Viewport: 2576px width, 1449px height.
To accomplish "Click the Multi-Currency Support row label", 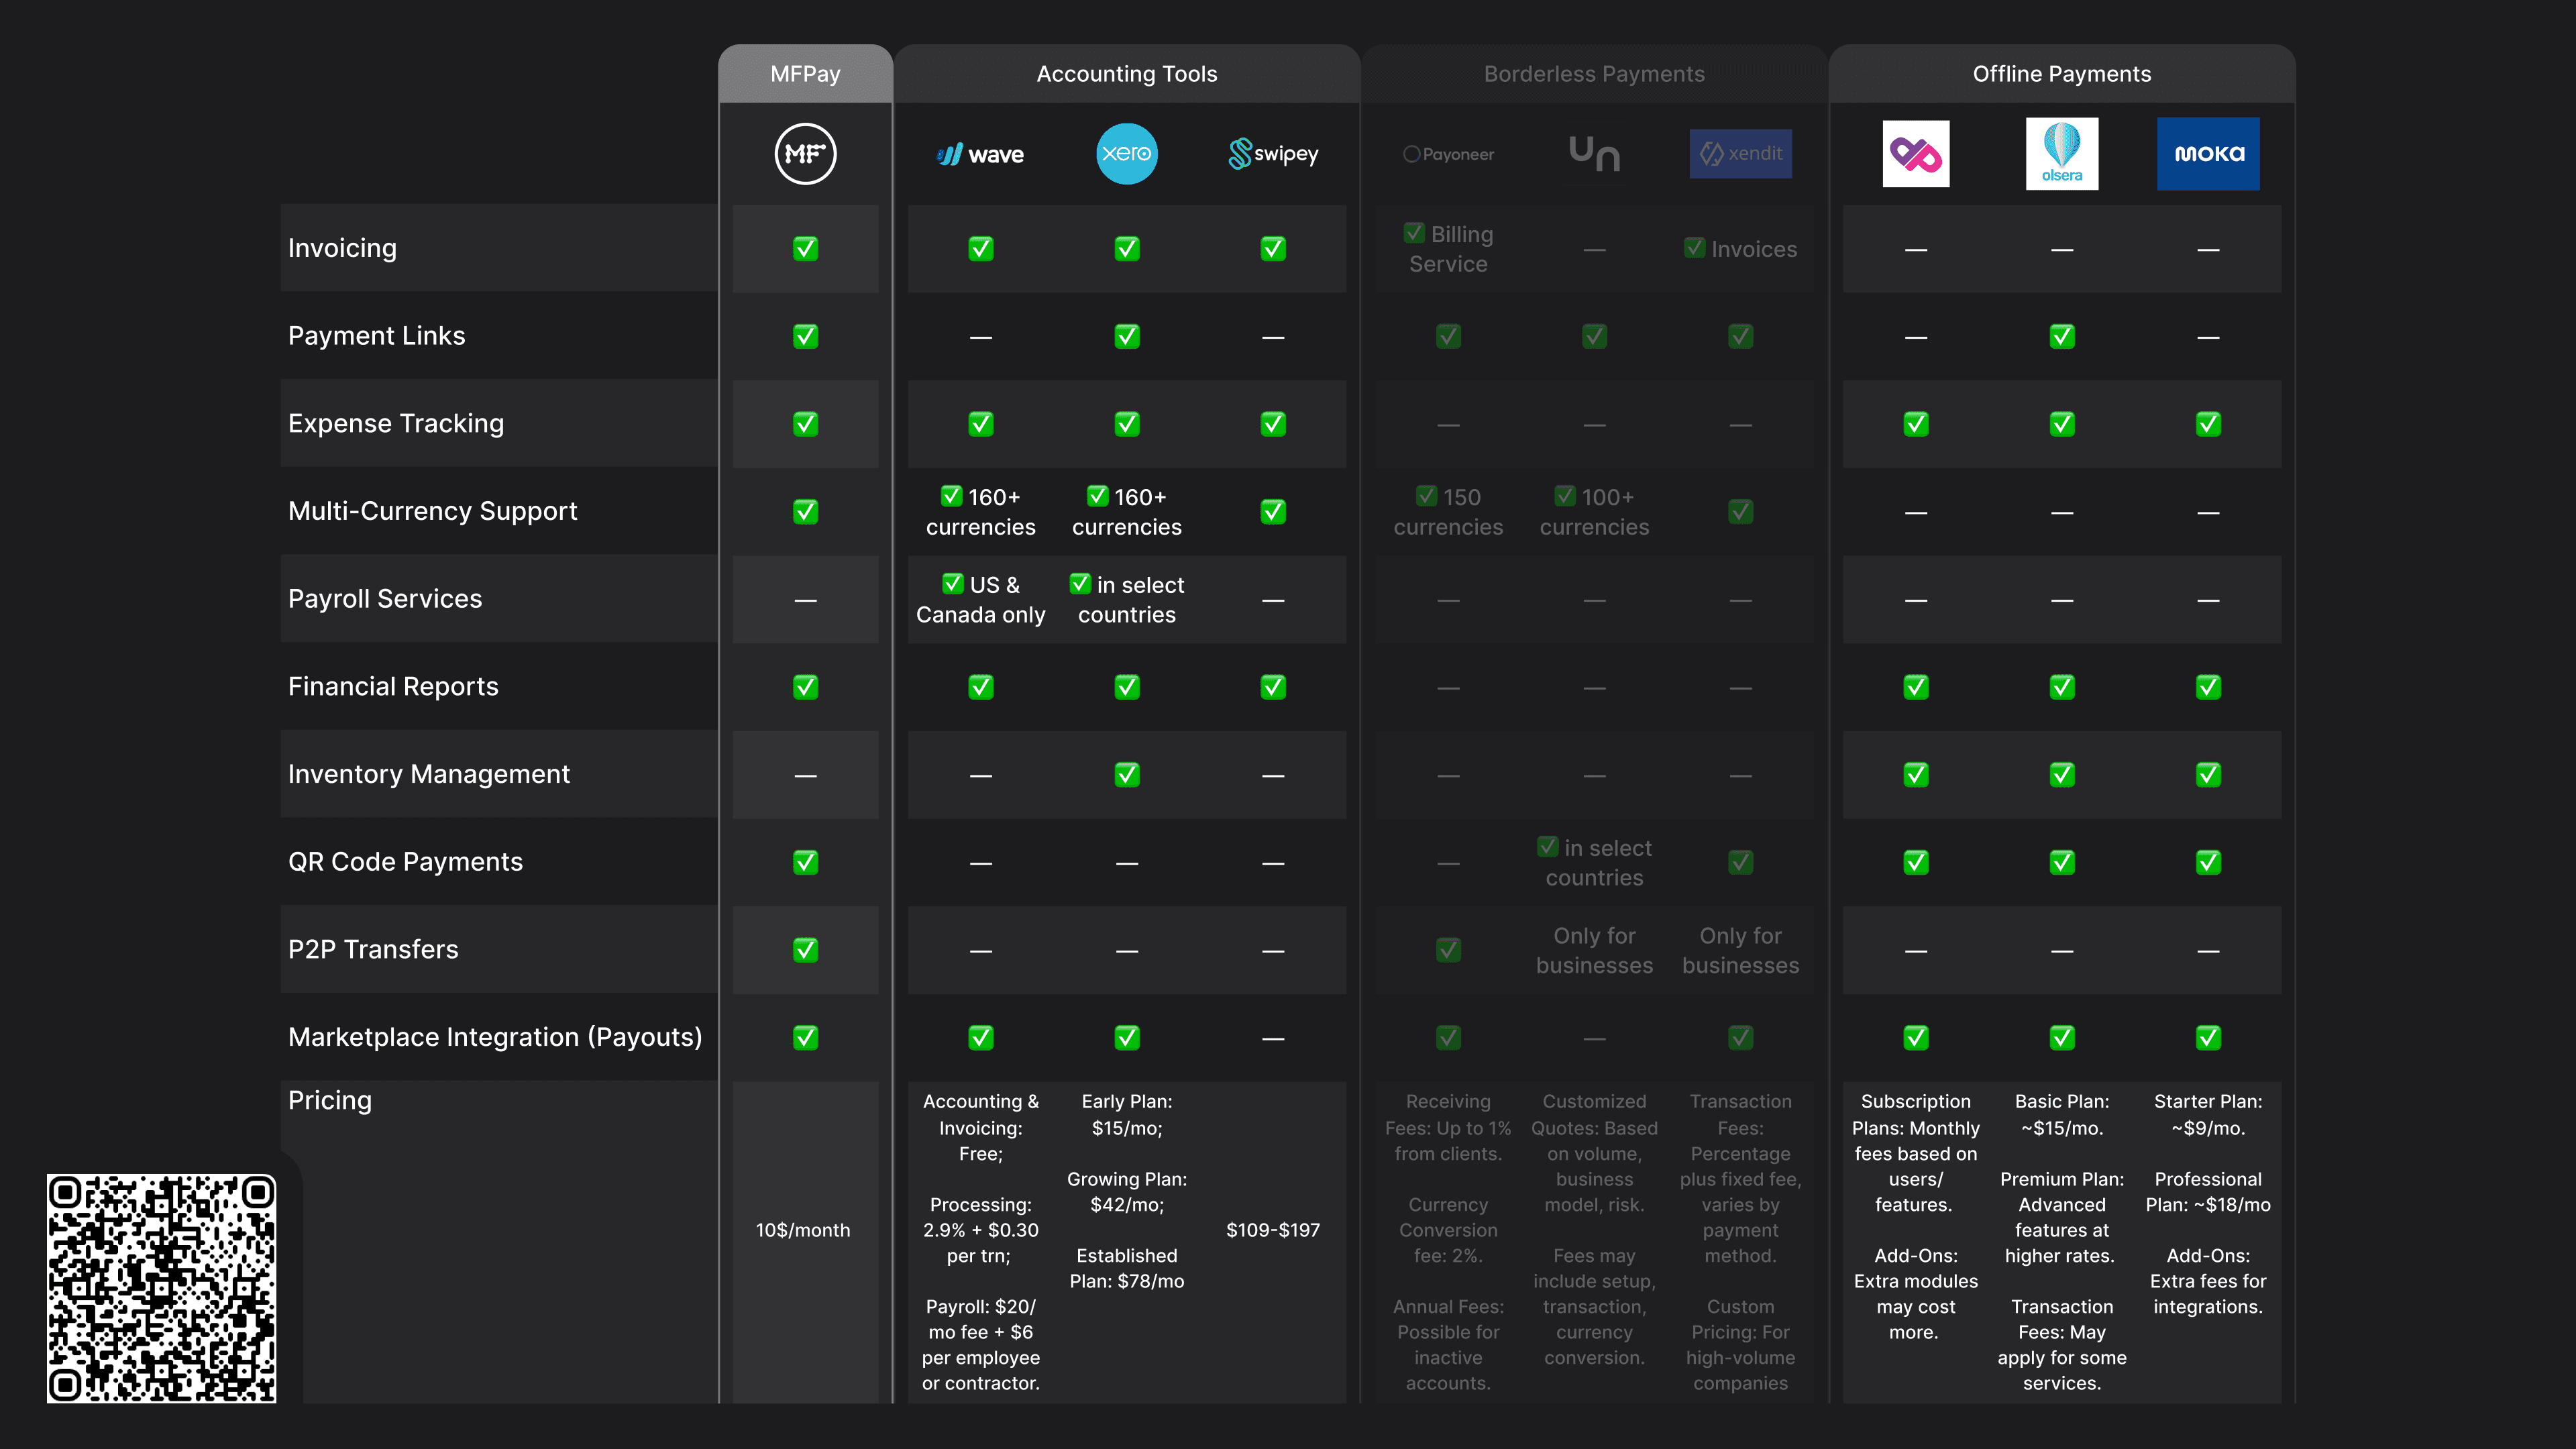I will point(432,511).
